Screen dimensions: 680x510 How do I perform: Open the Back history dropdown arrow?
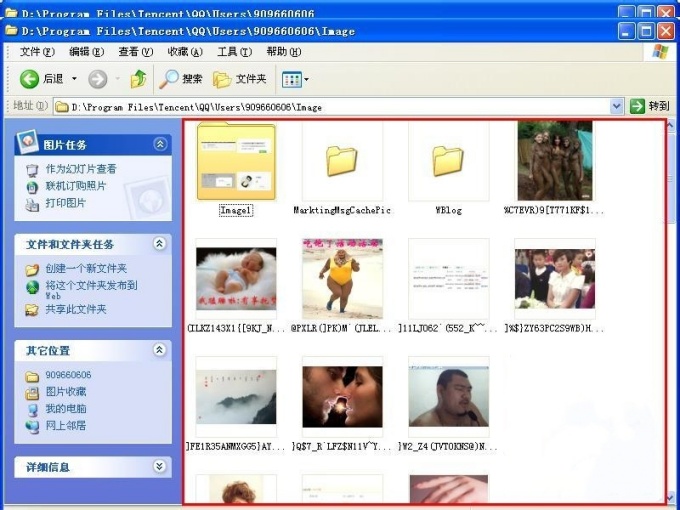74,79
